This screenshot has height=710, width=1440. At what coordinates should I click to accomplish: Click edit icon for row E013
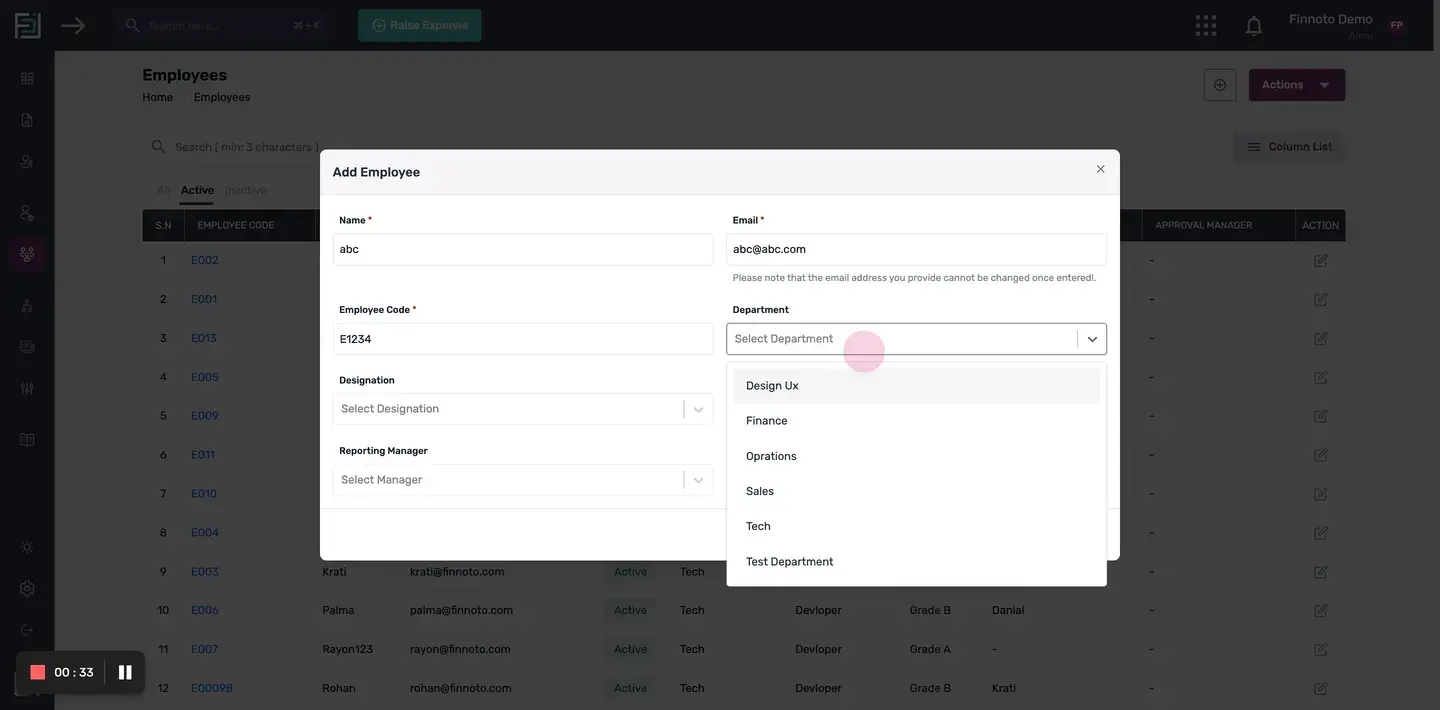point(1320,338)
